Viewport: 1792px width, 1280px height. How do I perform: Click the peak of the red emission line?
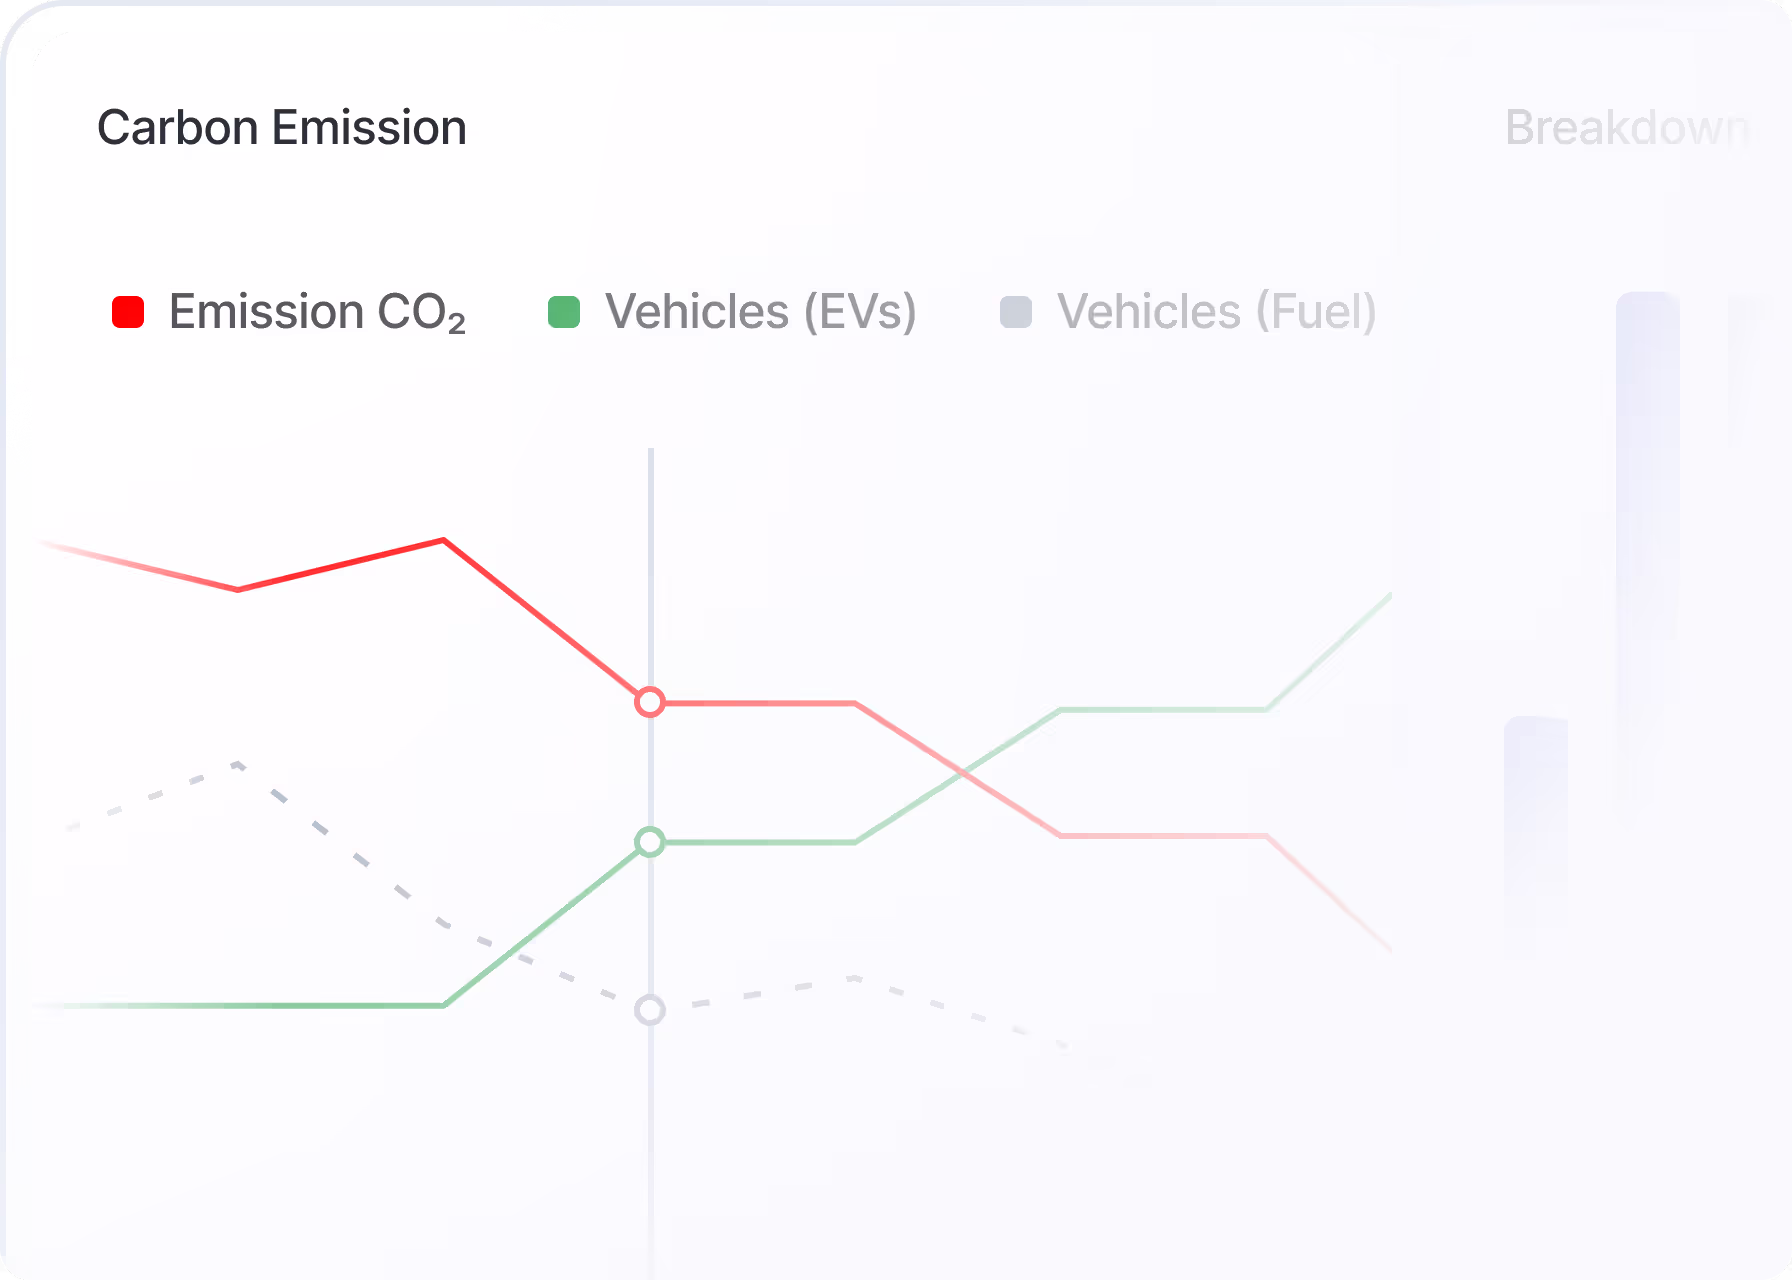coord(443,541)
